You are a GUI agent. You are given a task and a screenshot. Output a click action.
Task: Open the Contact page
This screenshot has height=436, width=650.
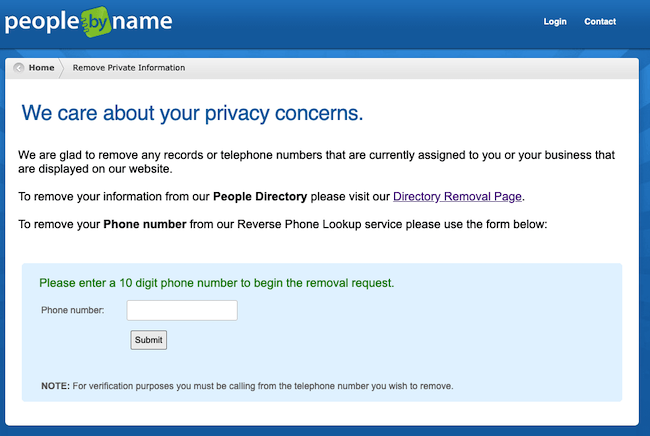[x=600, y=22]
